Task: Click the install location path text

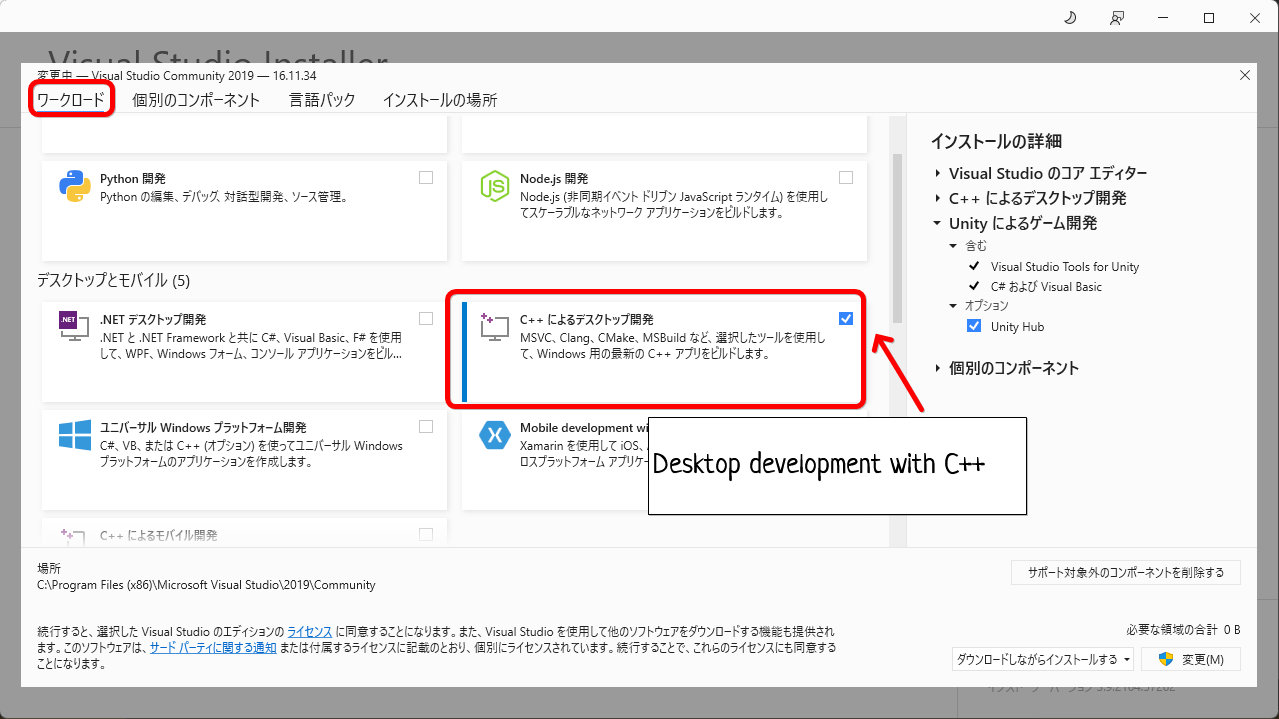Action: coord(206,585)
